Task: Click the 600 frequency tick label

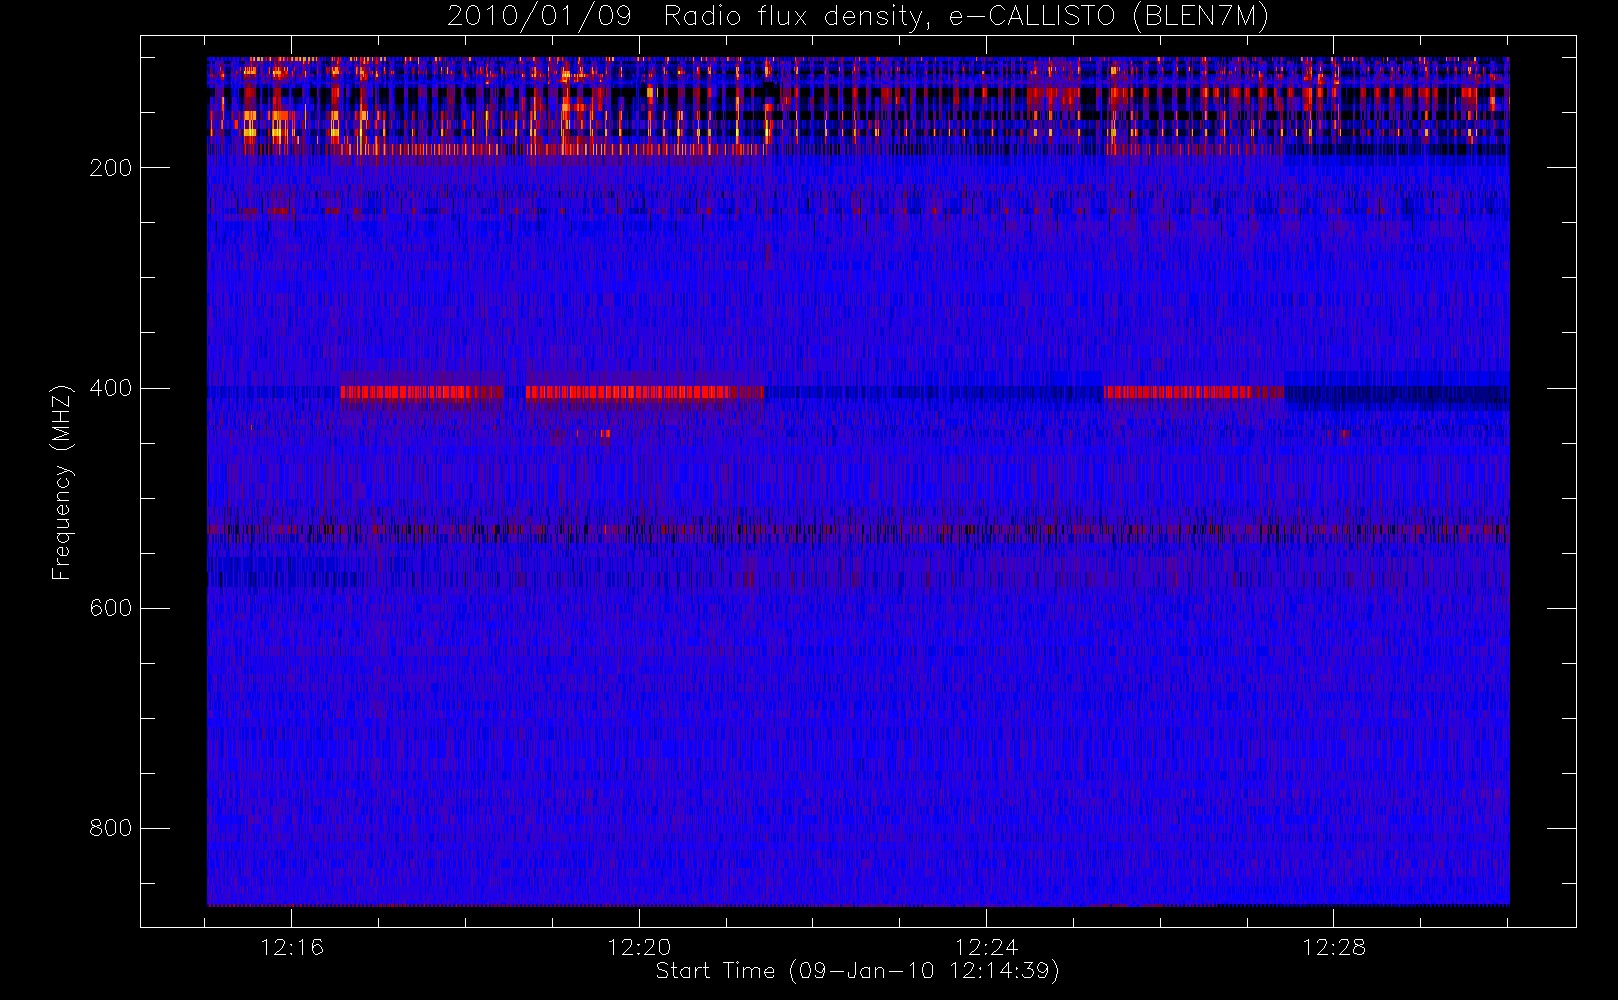Action: 111,608
